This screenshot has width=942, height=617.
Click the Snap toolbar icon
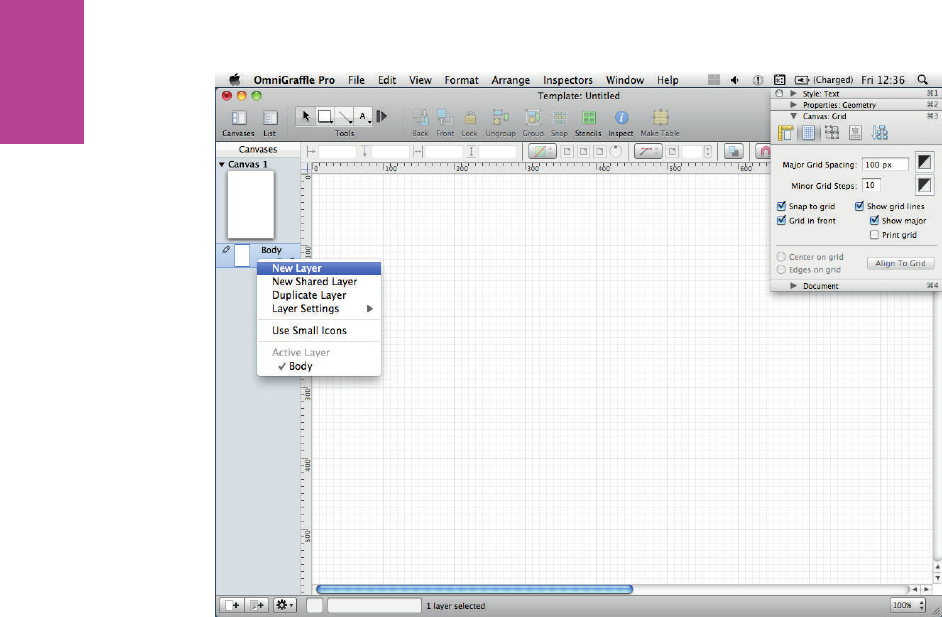(559, 117)
